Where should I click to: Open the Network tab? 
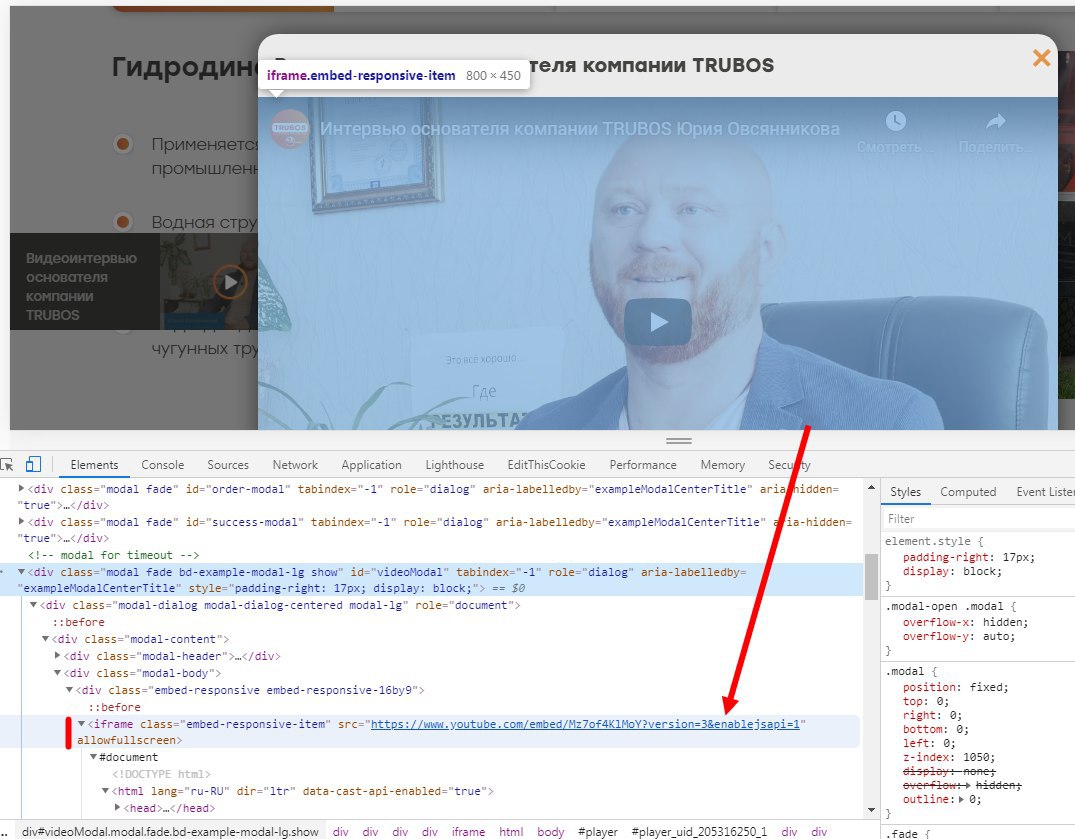(295, 465)
